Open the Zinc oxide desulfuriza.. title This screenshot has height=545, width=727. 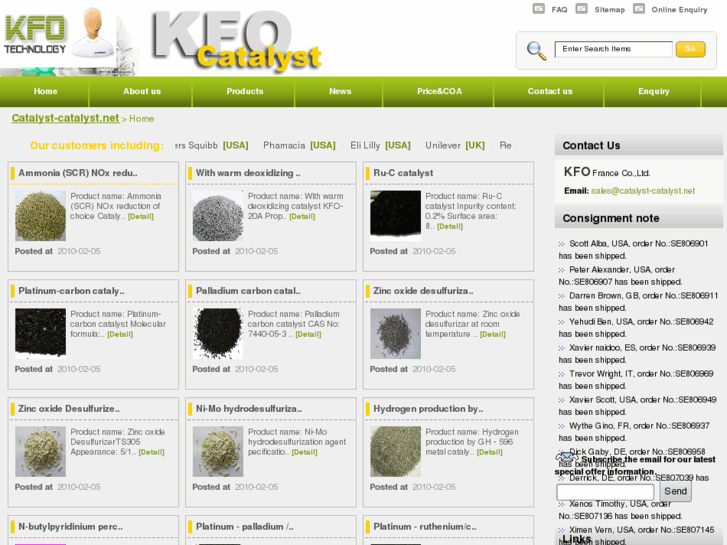click(423, 291)
